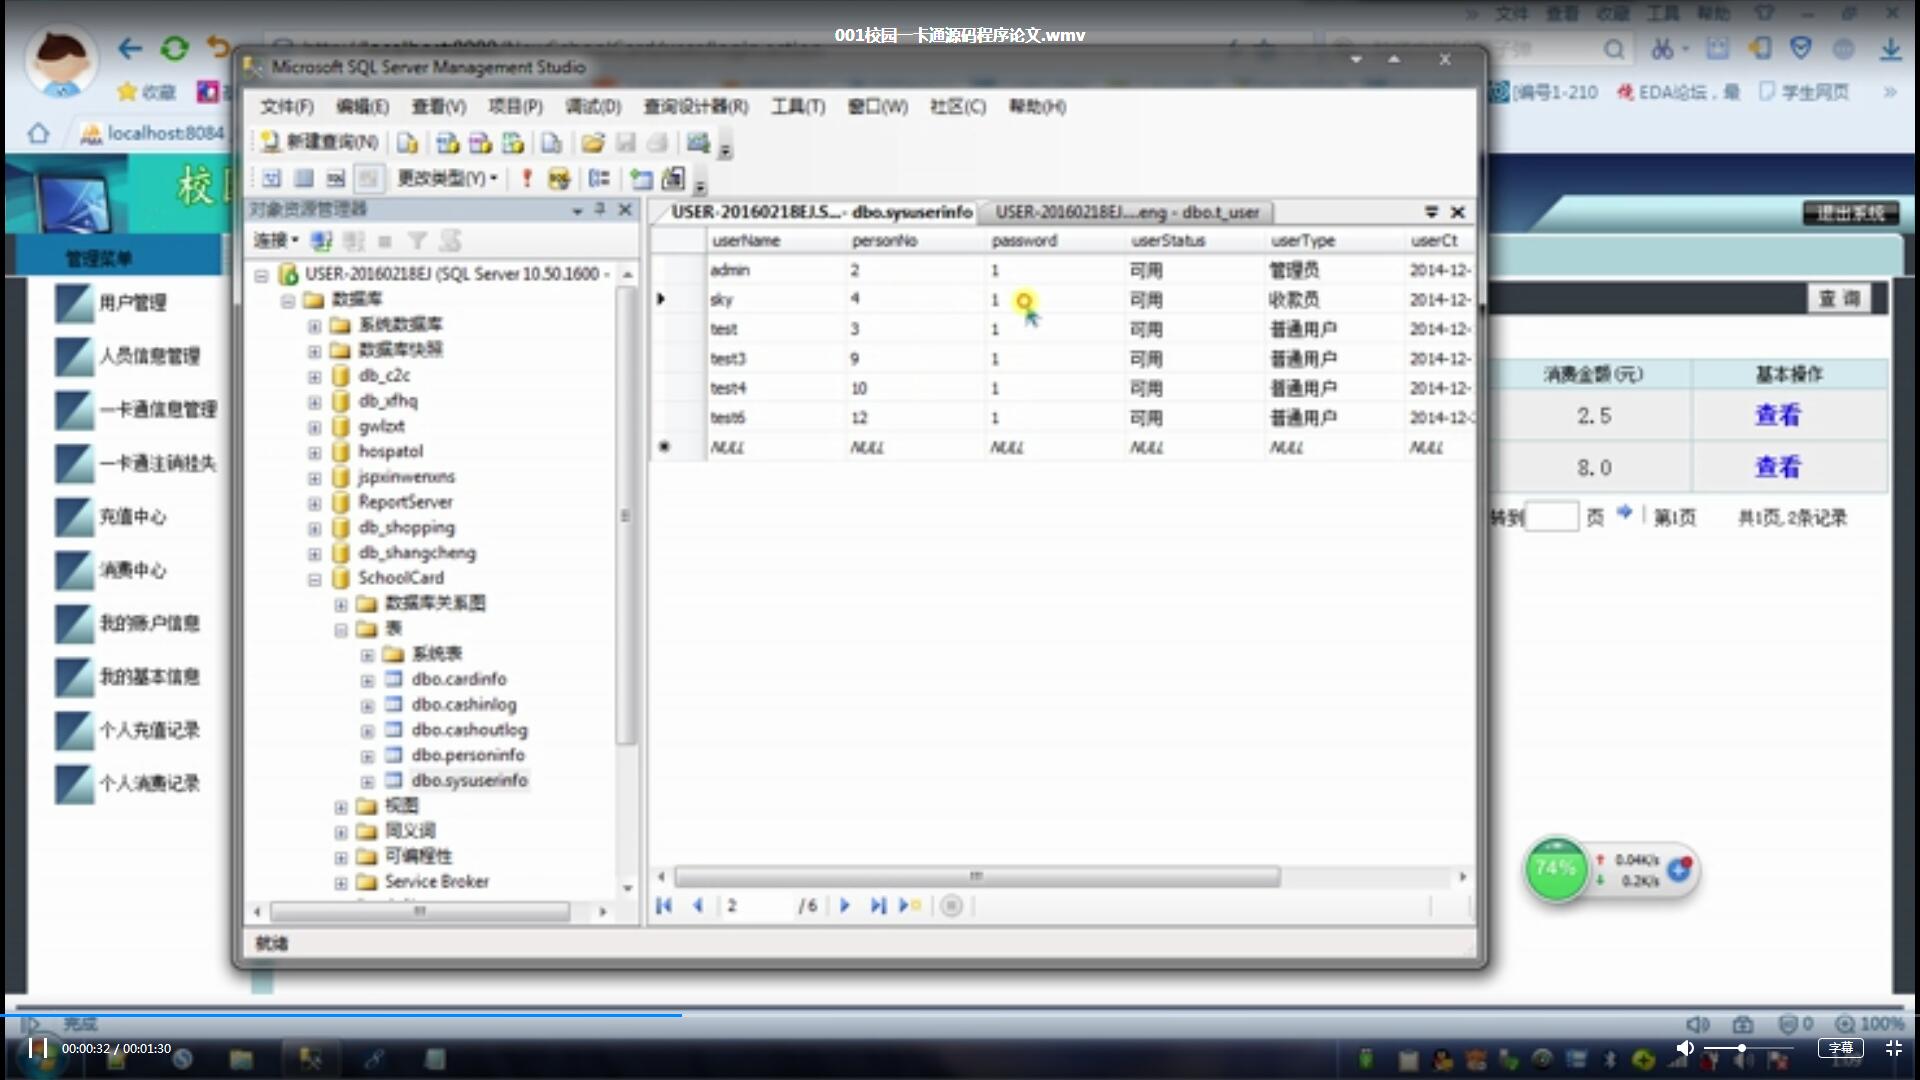
Task: Select the hospatol database in tree
Action: pyautogui.click(x=390, y=452)
